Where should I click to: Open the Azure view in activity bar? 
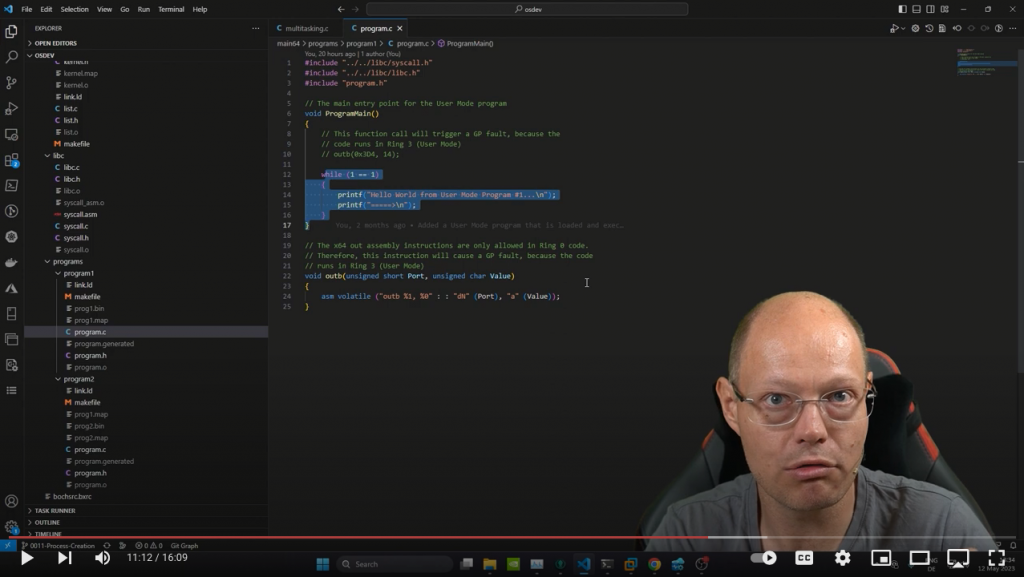11,288
